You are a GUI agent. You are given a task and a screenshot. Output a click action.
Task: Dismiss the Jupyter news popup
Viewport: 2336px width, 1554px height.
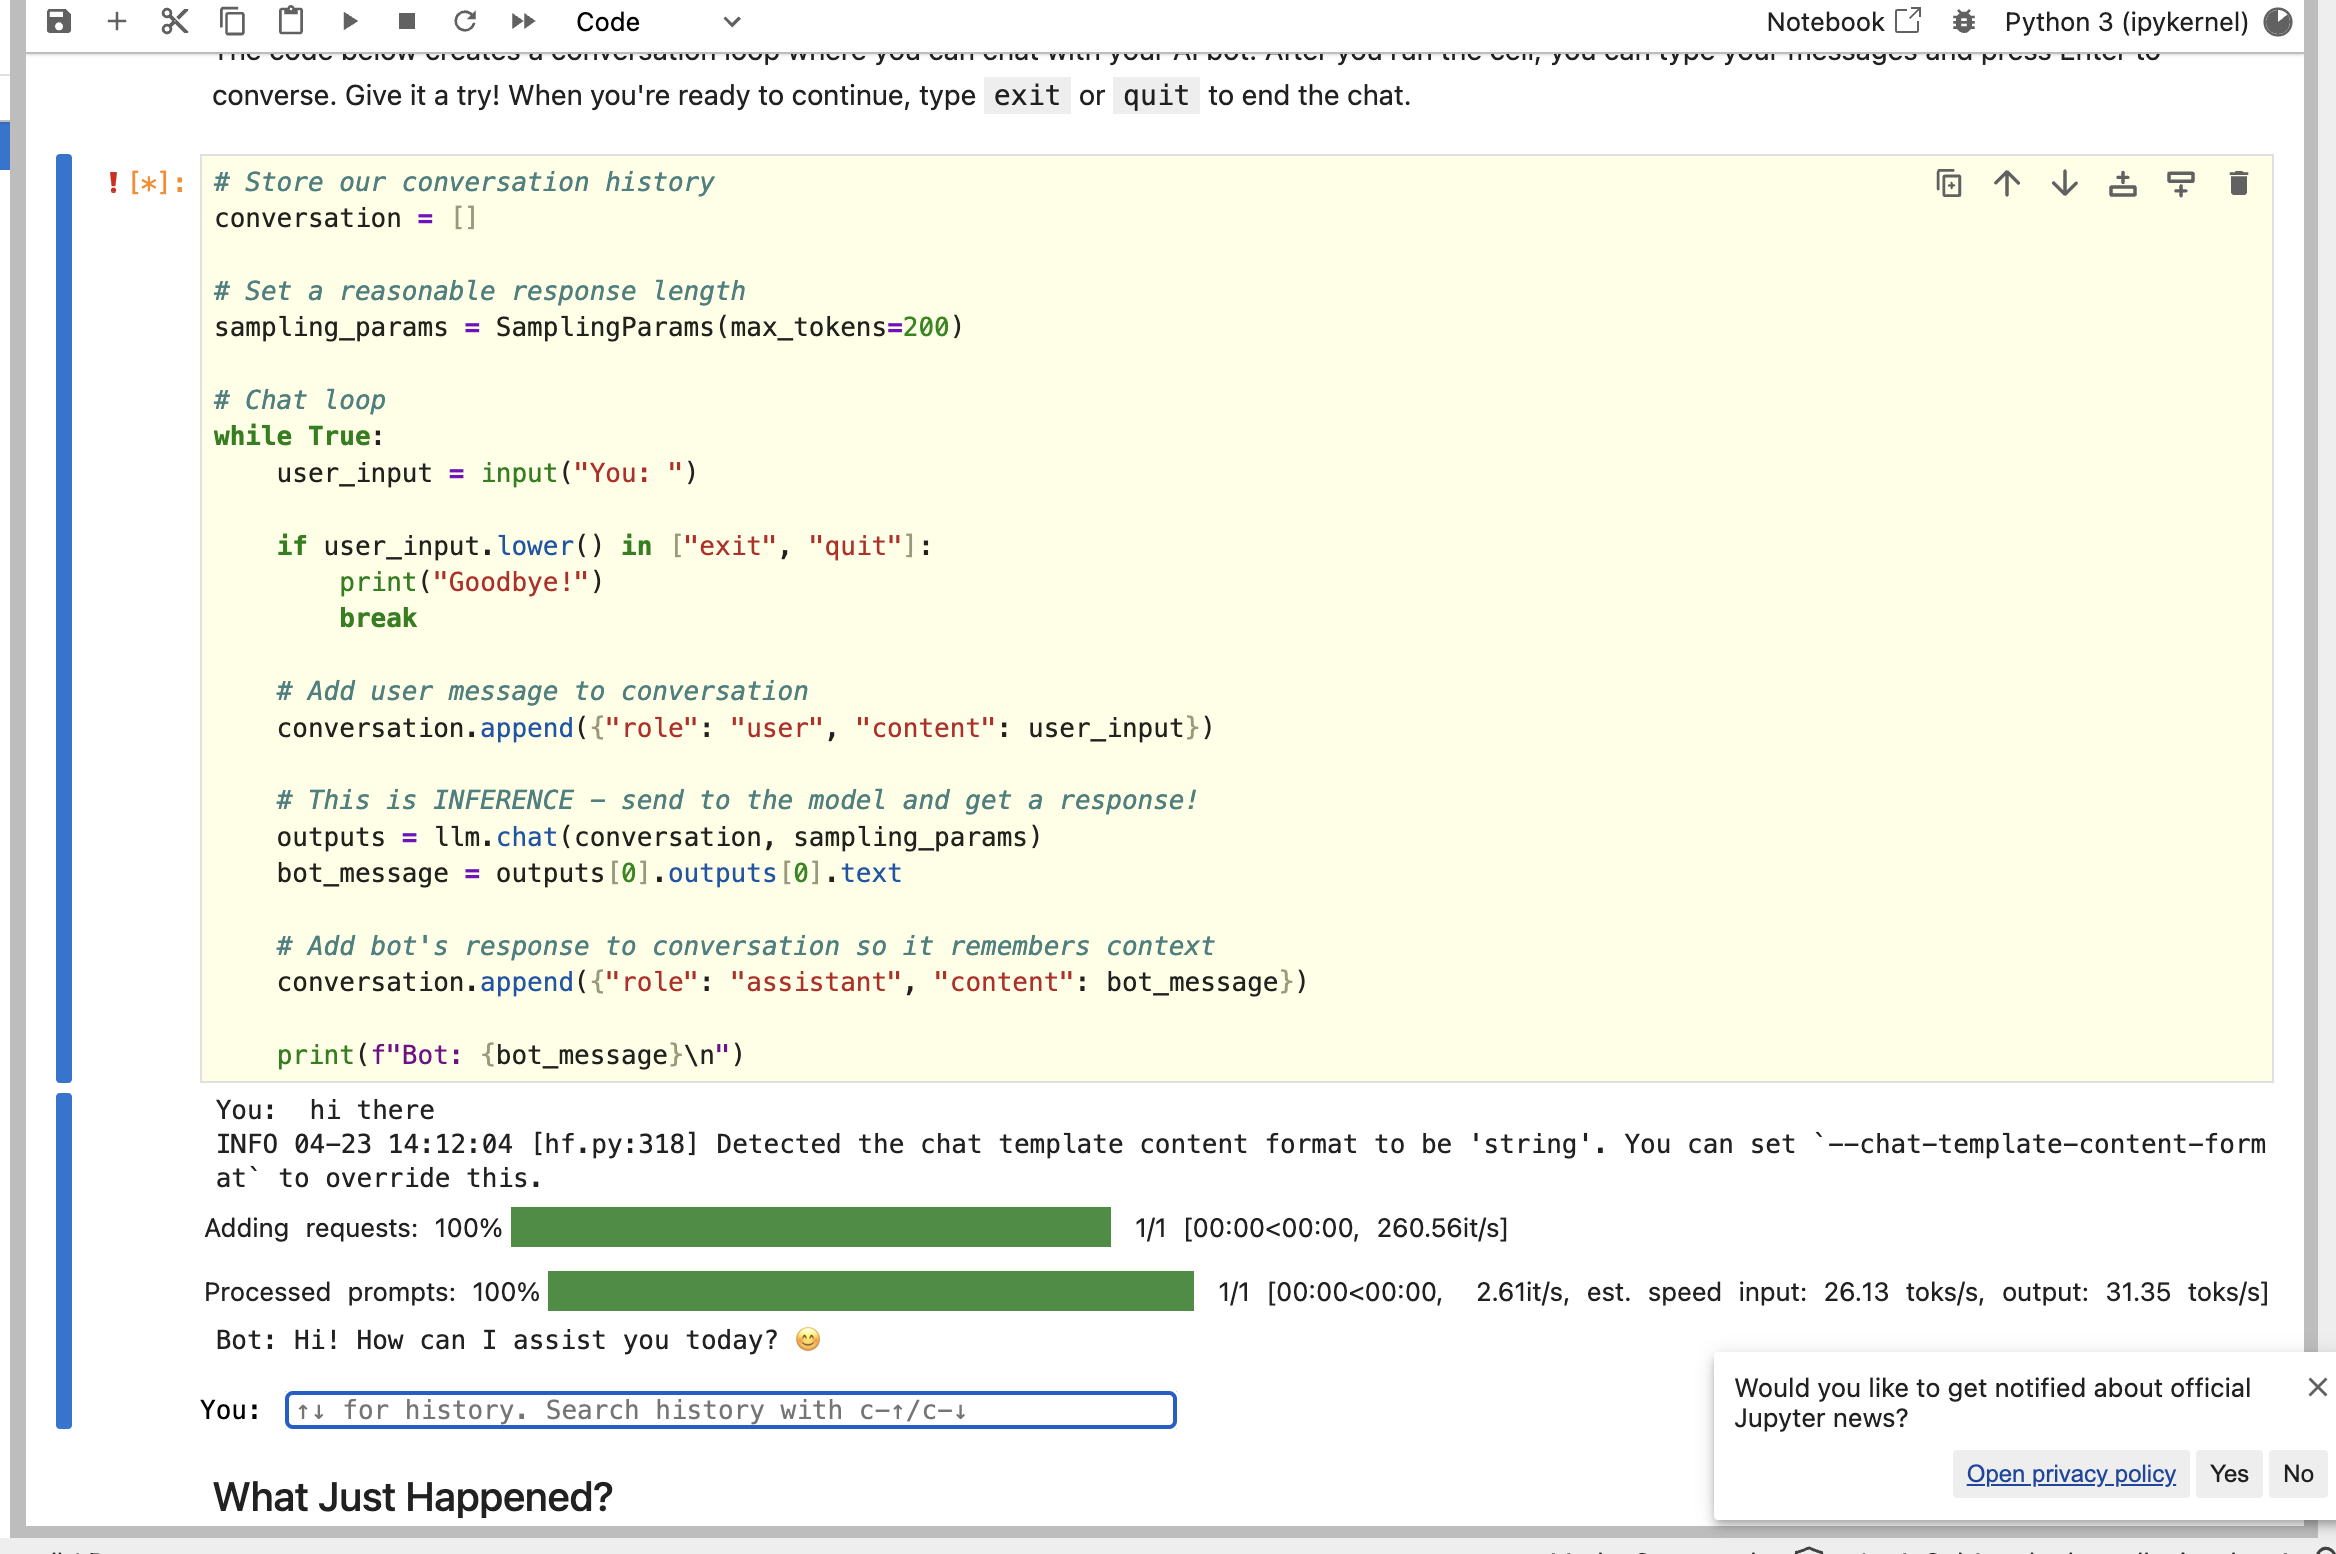point(2316,1387)
